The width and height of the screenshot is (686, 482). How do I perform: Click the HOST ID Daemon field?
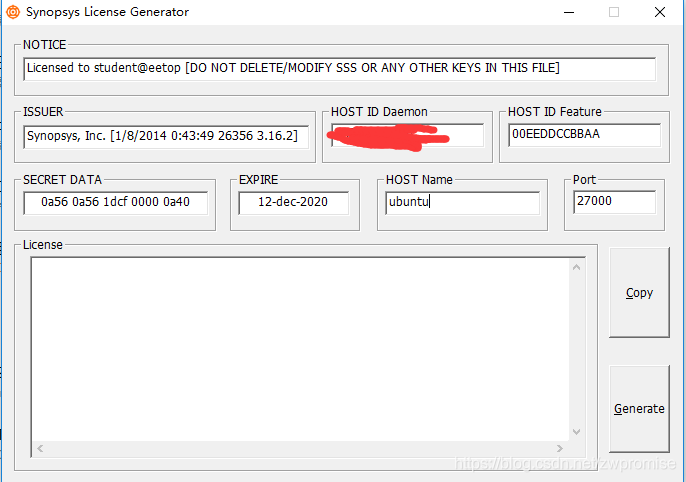[407, 135]
